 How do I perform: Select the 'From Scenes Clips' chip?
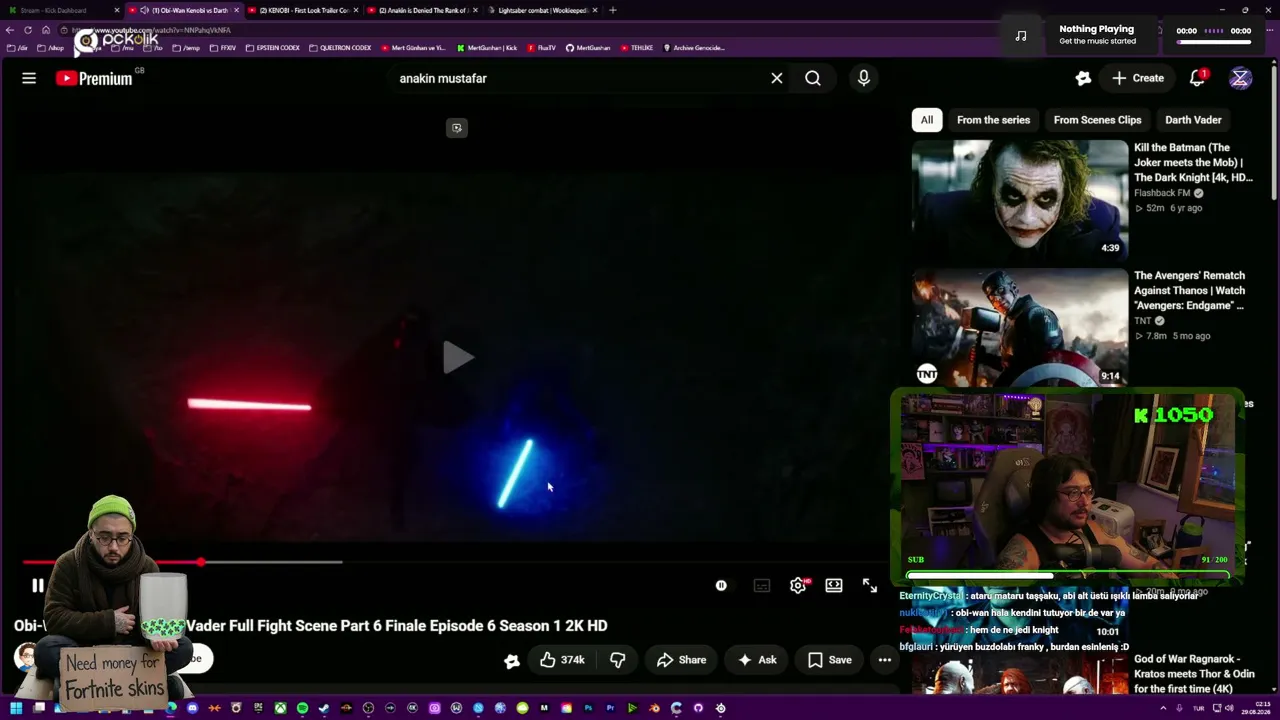coord(1097,120)
